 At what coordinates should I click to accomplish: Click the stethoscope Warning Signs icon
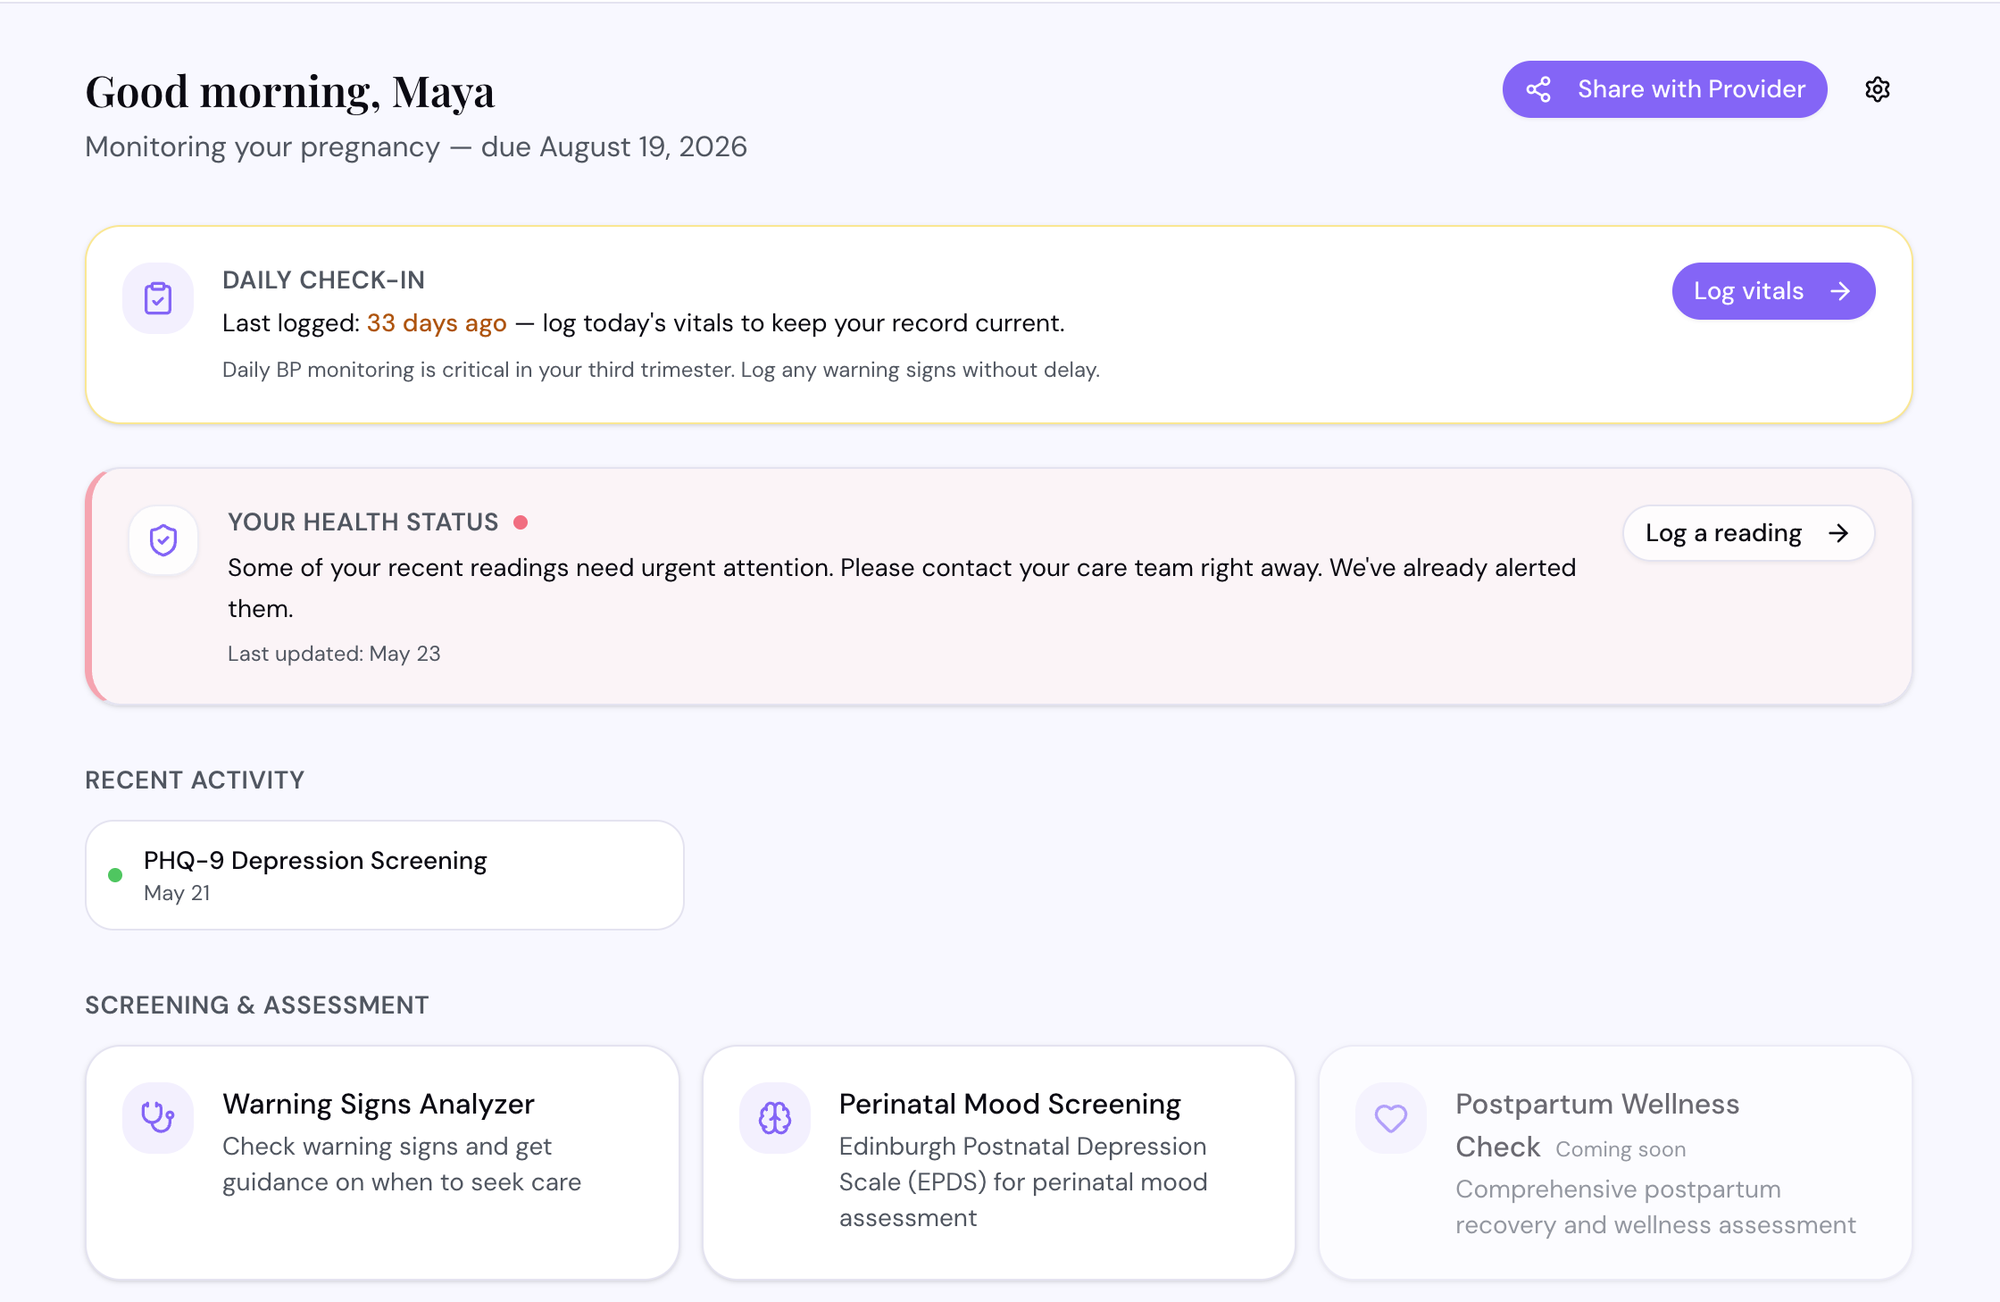pos(158,1117)
